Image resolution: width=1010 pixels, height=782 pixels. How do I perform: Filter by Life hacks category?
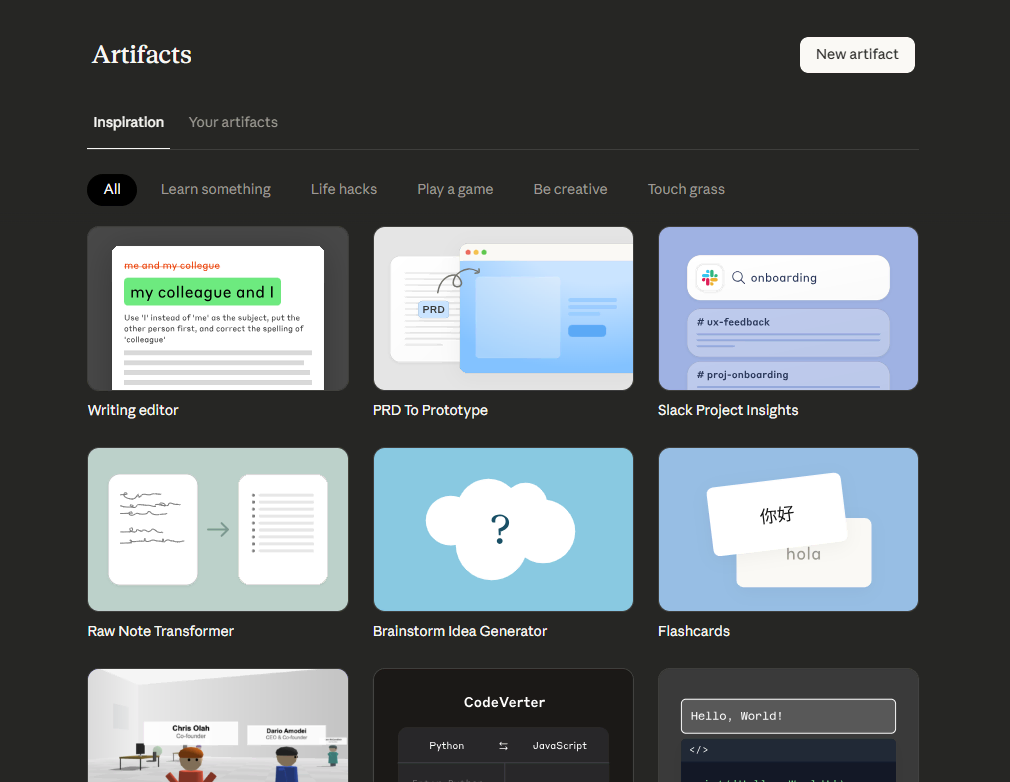coord(344,189)
